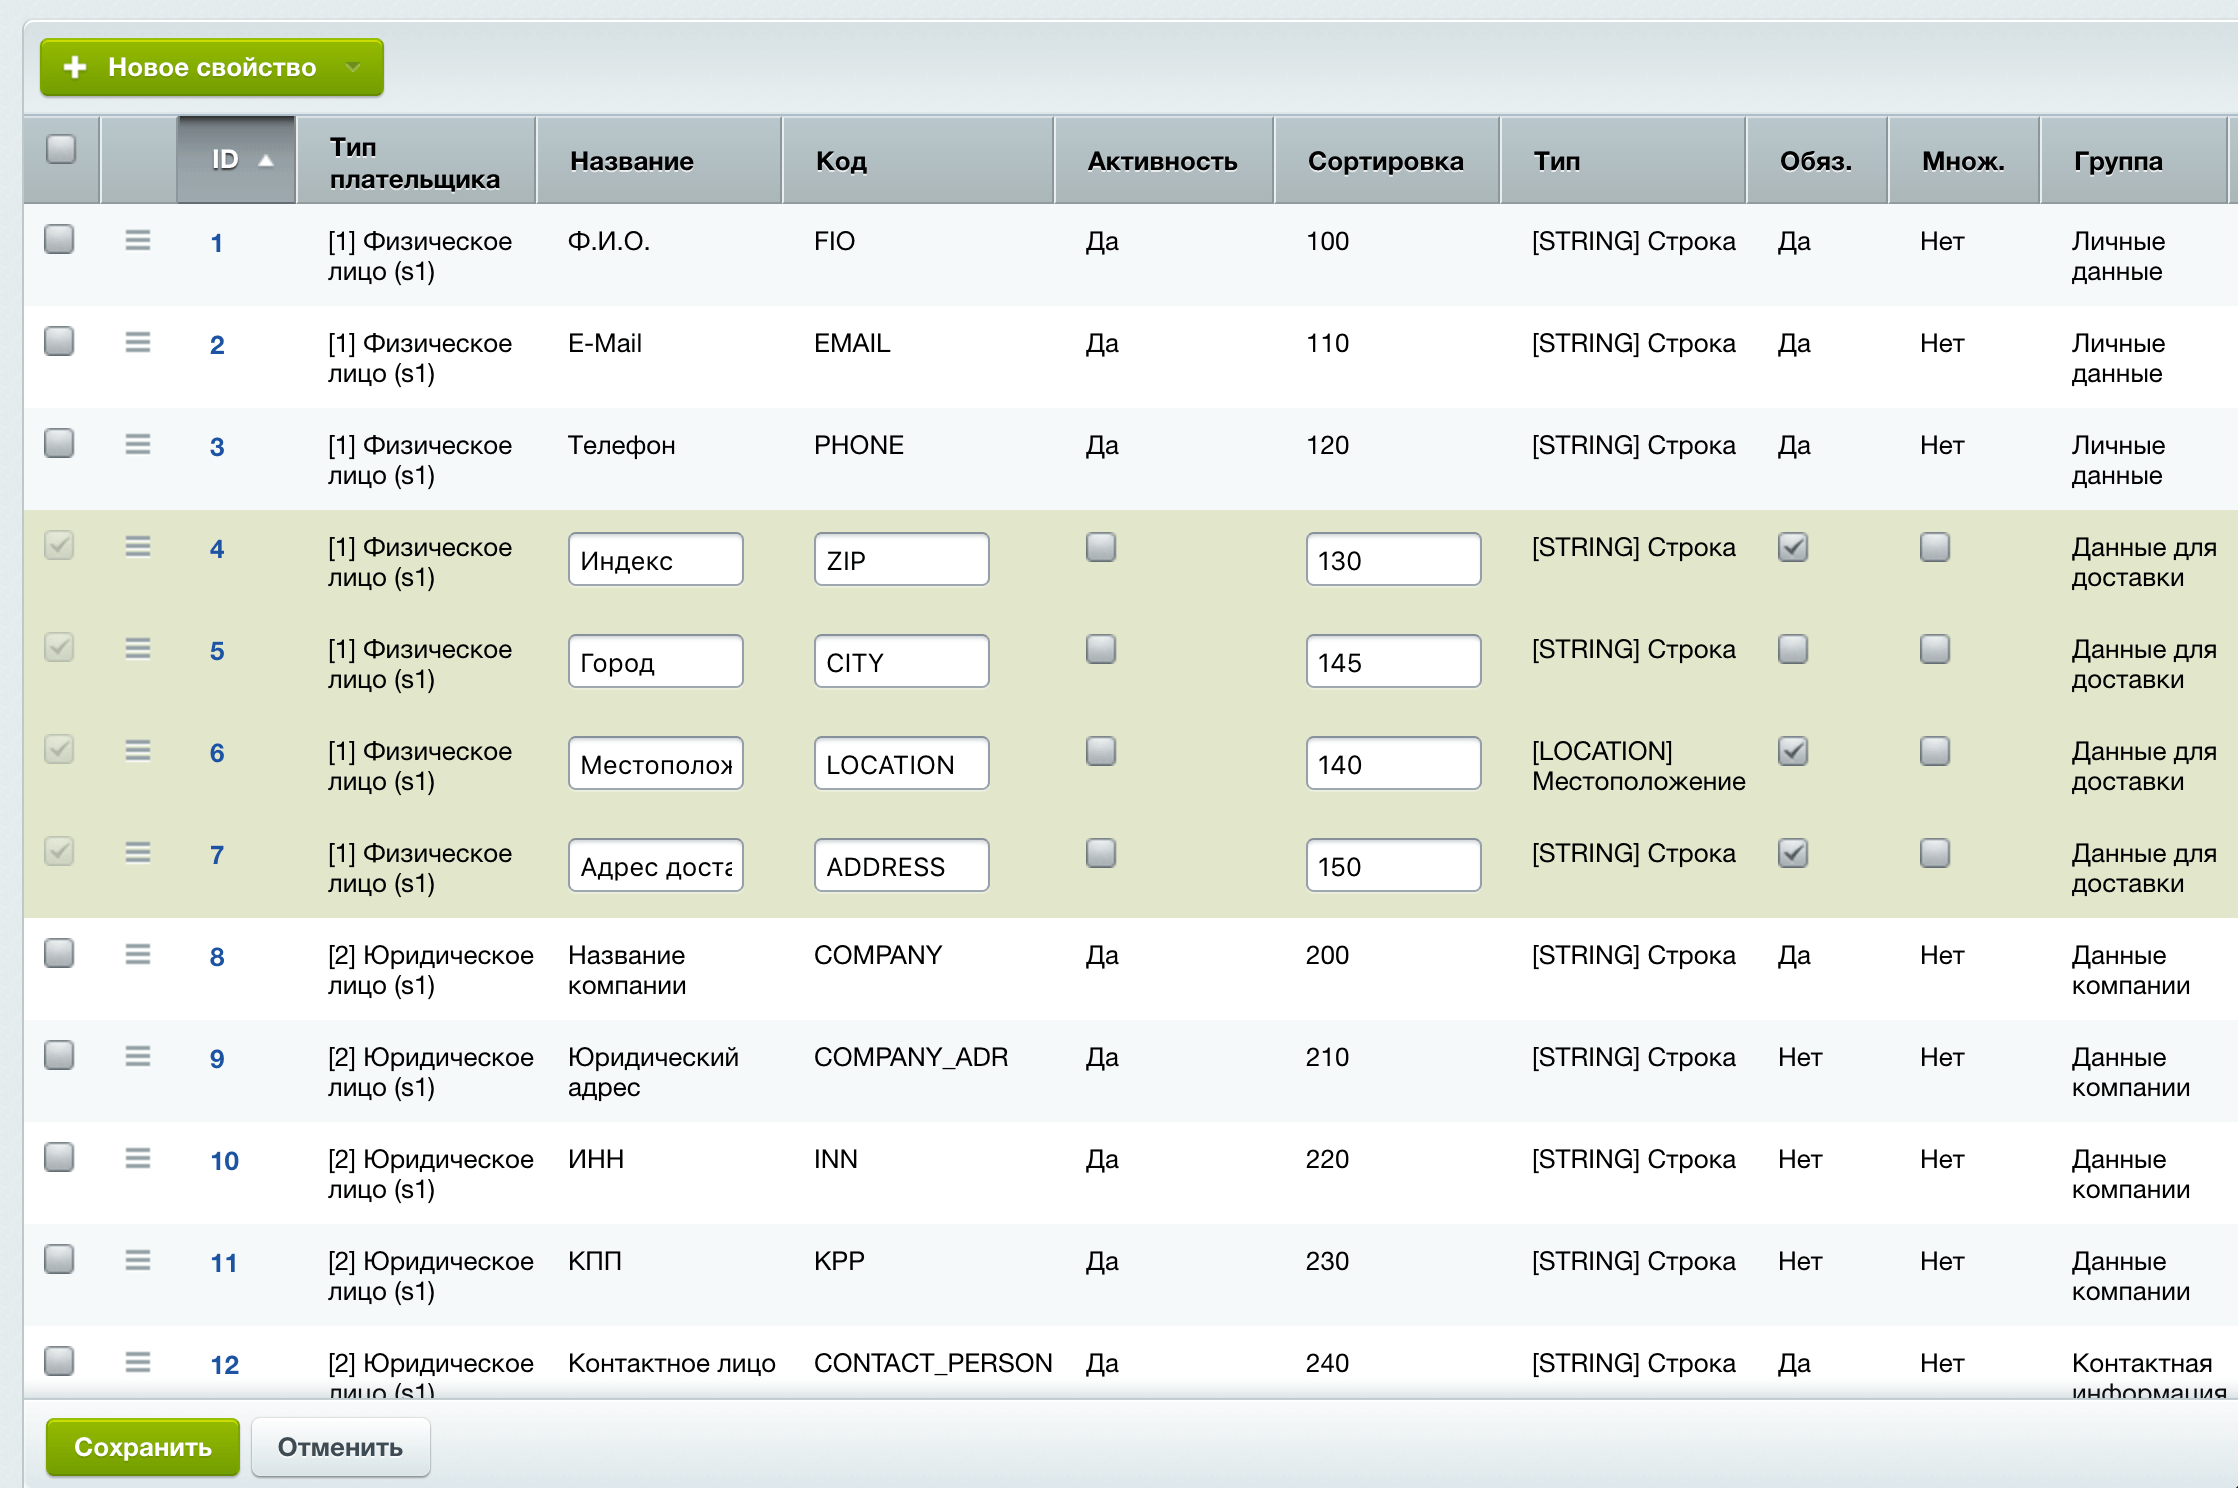The image size is (2238, 1488).
Task: Open property link ID 1
Action: (216, 243)
